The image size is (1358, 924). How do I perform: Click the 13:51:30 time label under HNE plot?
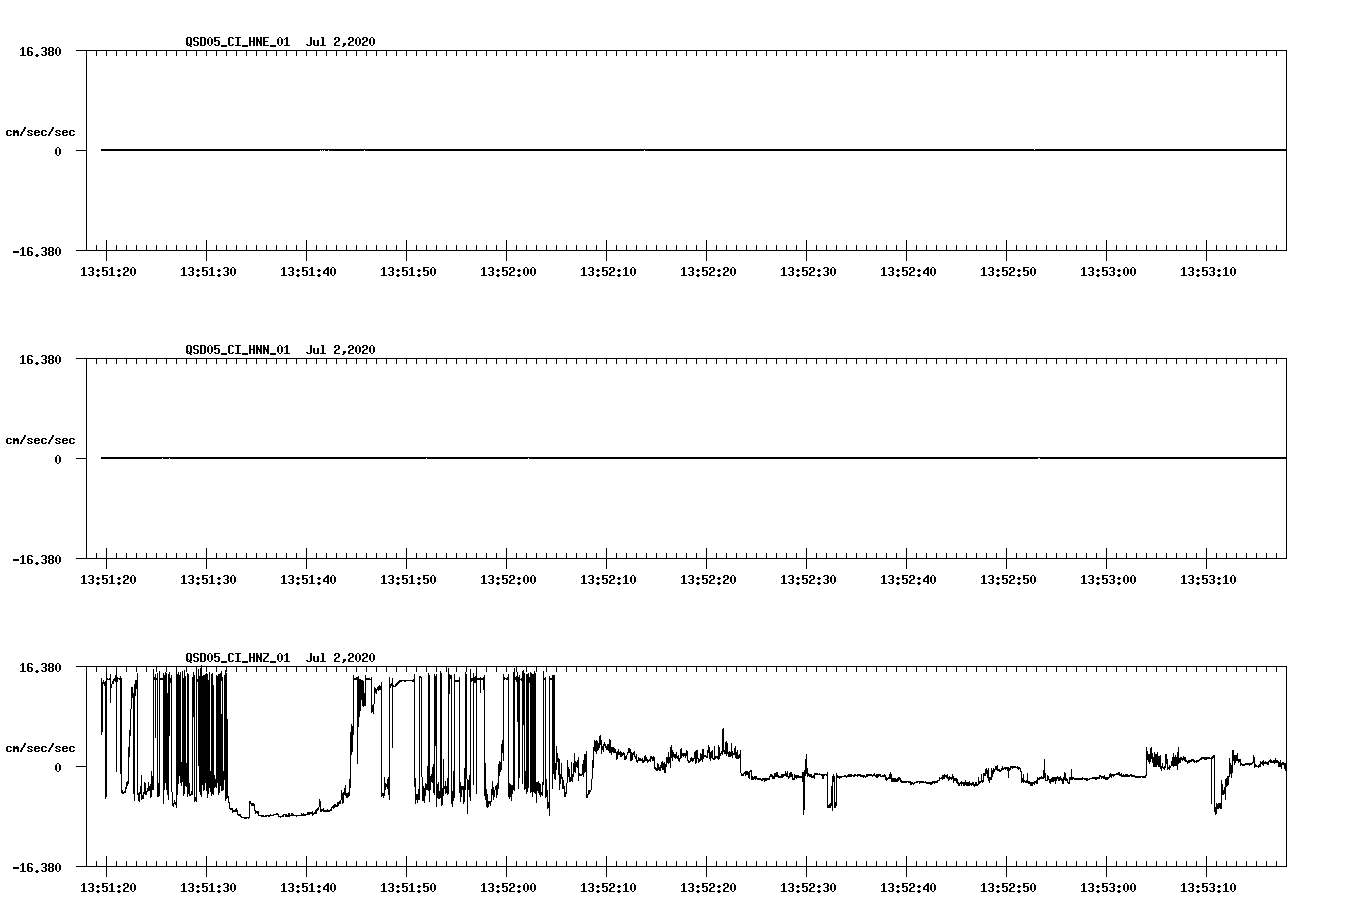click(x=208, y=272)
